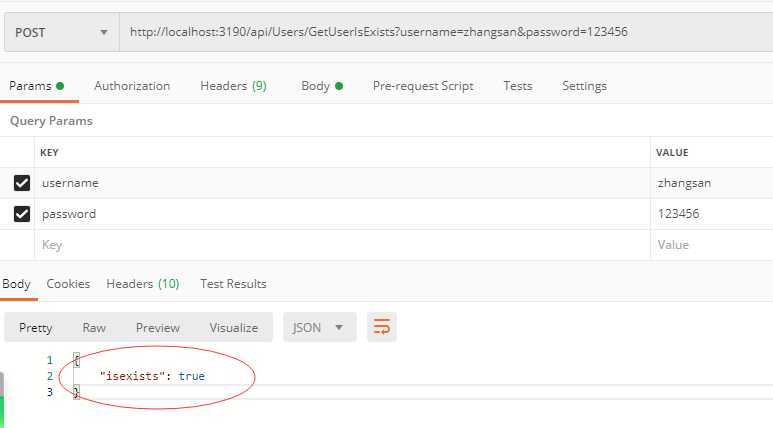Image resolution: width=773 pixels, height=428 pixels.
Task: Select the Preview view button
Action: (158, 328)
